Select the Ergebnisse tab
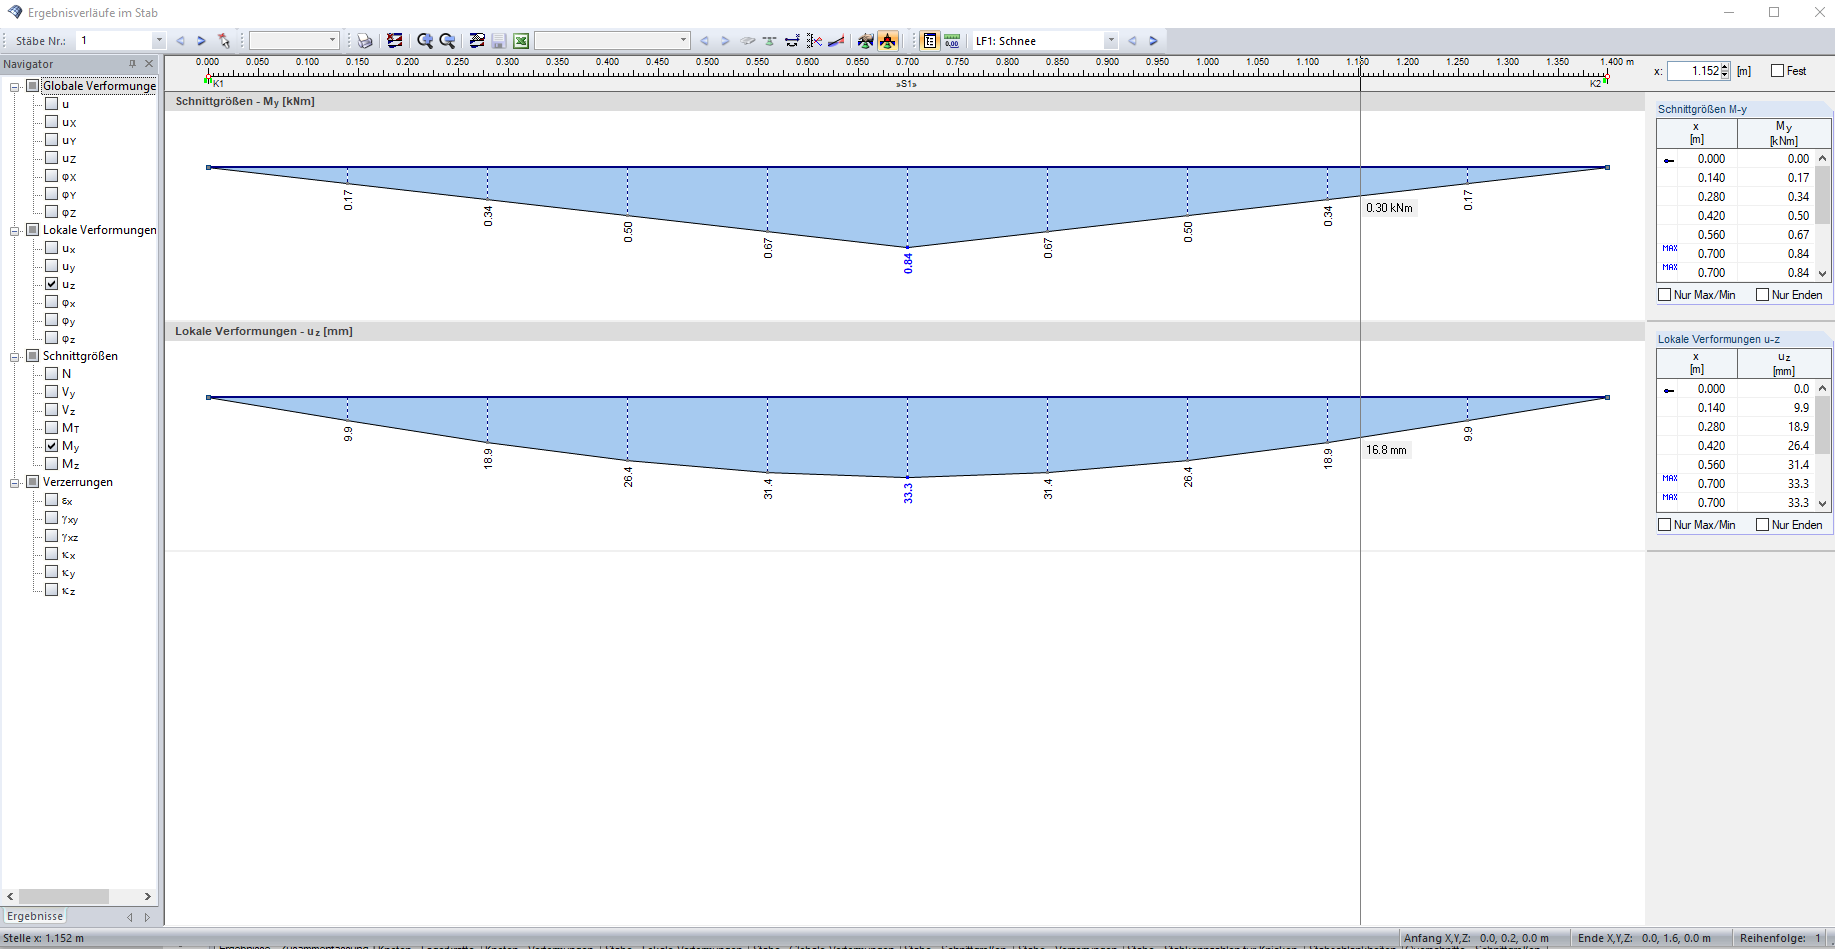The height and width of the screenshot is (949, 1835). [35, 916]
